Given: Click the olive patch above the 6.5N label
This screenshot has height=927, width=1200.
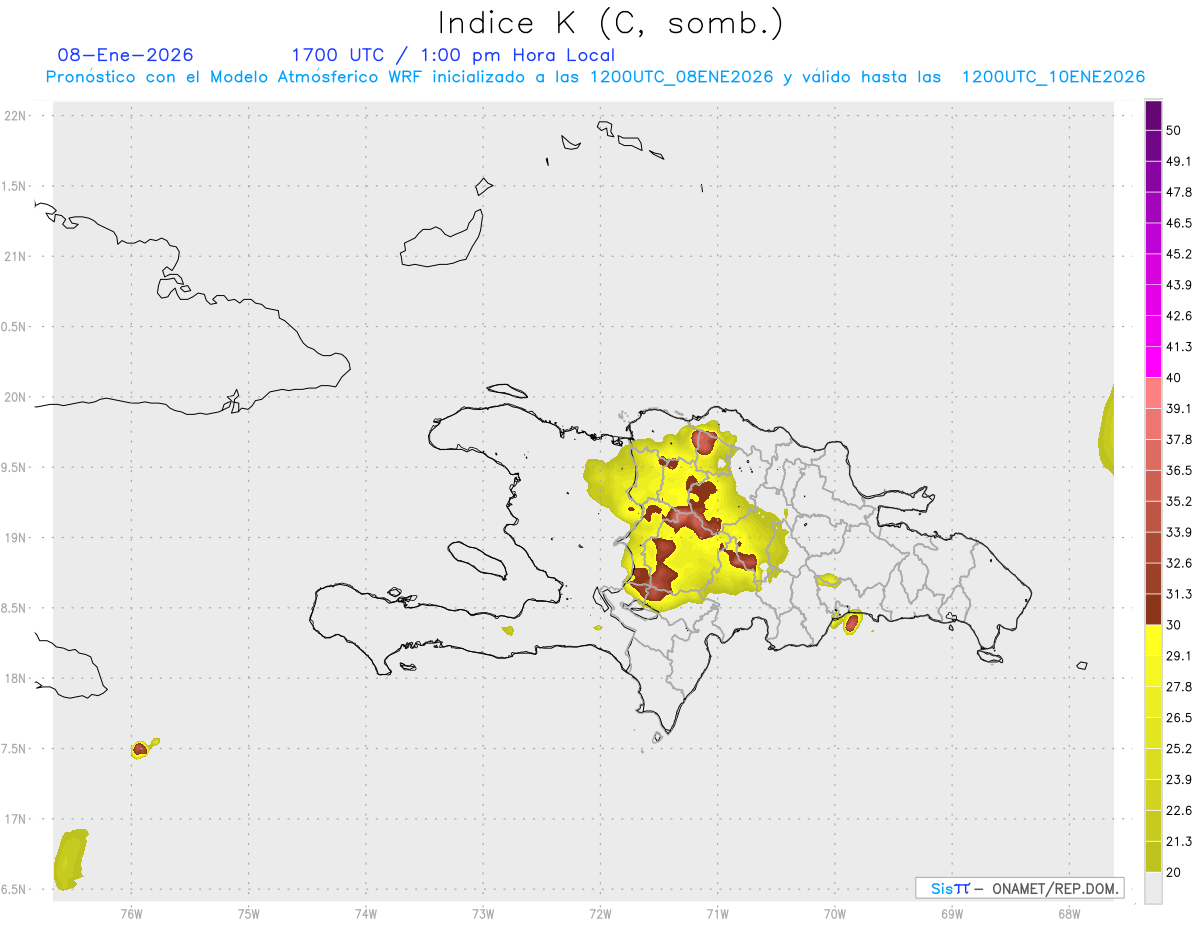Looking at the screenshot, I should point(69,859).
